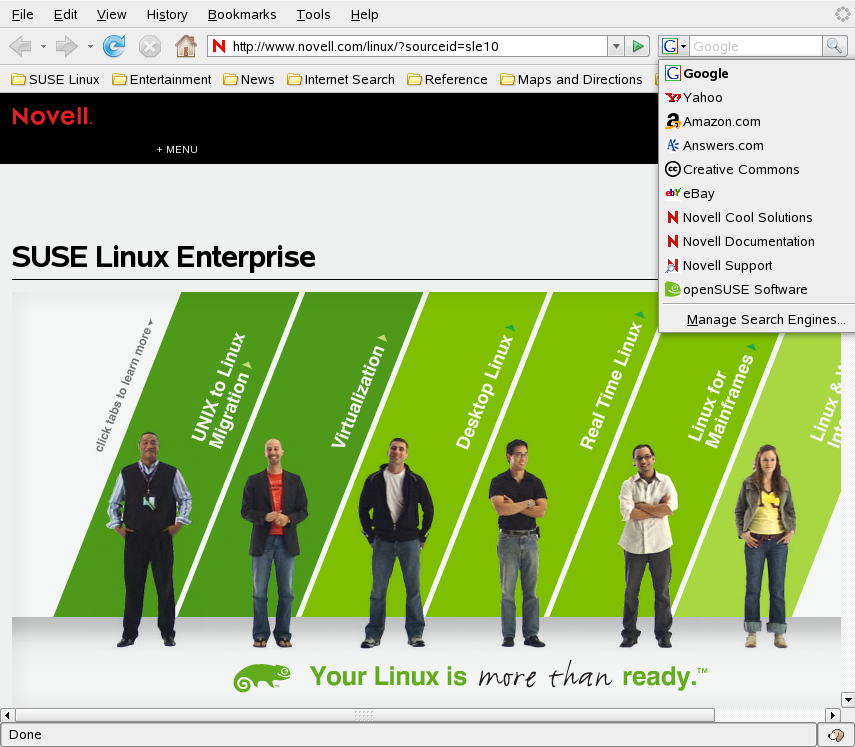Select Google search engine from list
Screen dimensions: 855x747
tap(757, 73)
